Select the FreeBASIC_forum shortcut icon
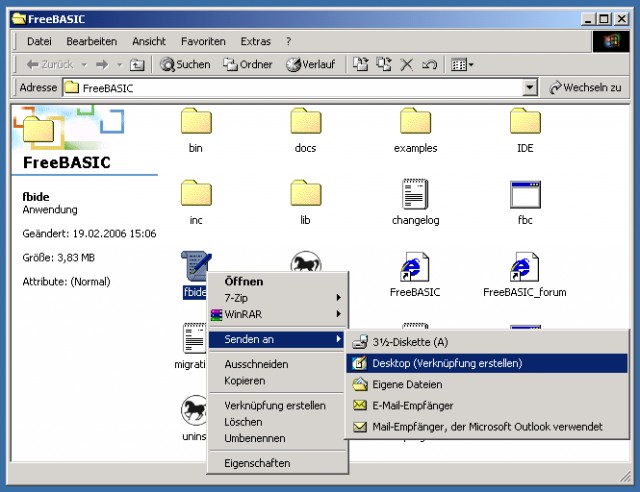 525,267
